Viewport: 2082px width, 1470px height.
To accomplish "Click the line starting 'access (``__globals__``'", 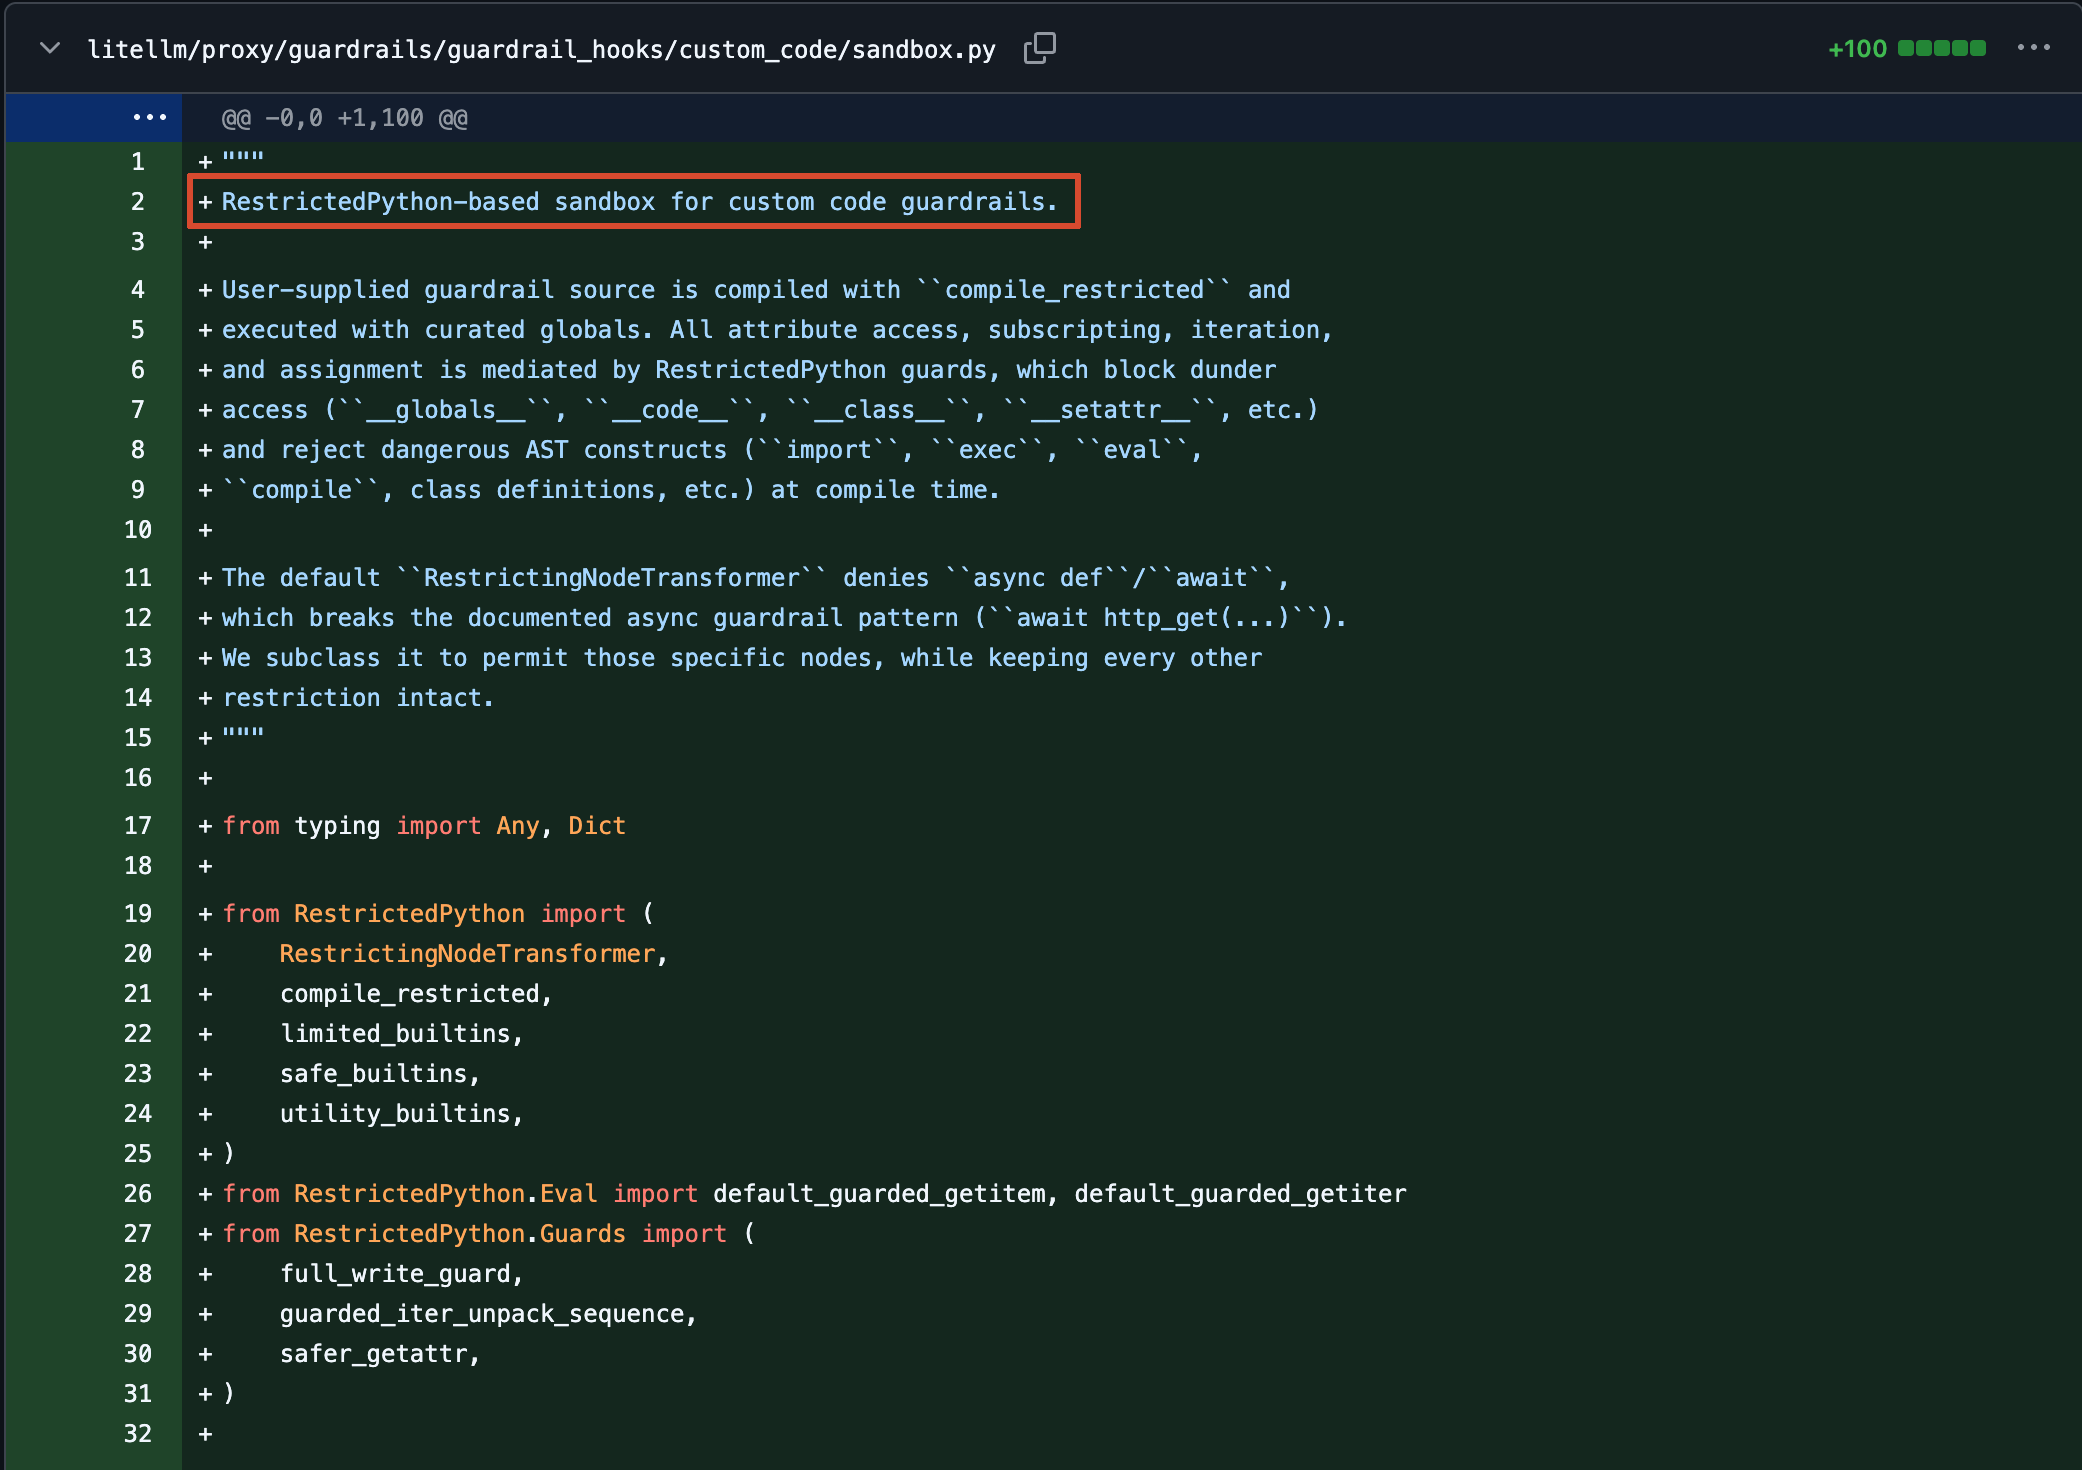I will tap(770, 410).
